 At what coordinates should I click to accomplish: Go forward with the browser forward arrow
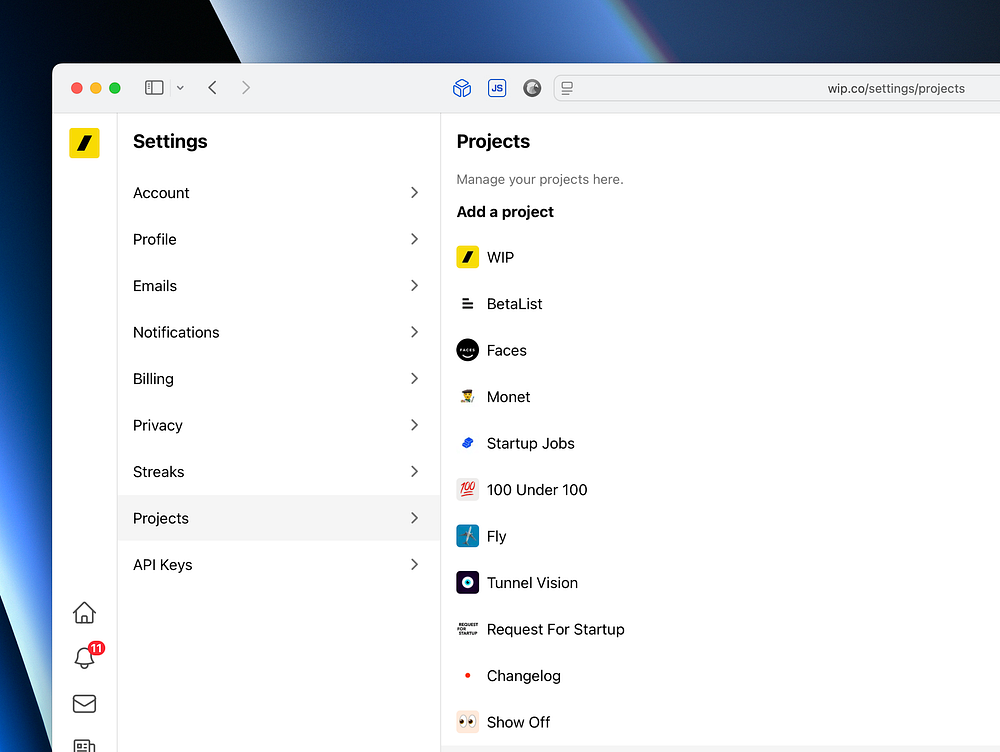pyautogui.click(x=246, y=87)
